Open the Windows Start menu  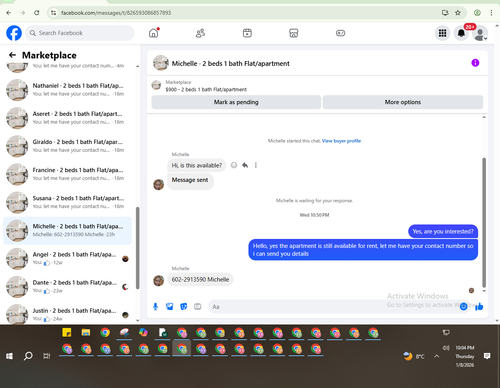(x=9, y=356)
